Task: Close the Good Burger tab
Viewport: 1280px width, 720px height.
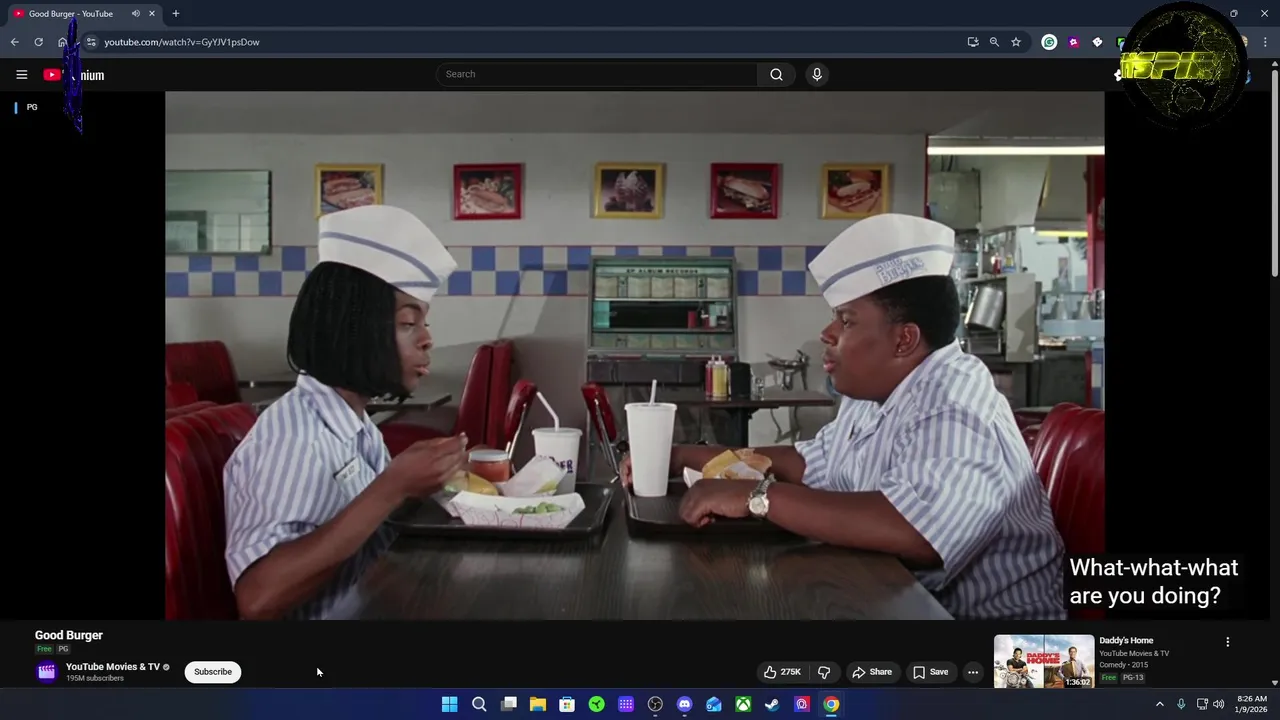Action: [x=152, y=14]
